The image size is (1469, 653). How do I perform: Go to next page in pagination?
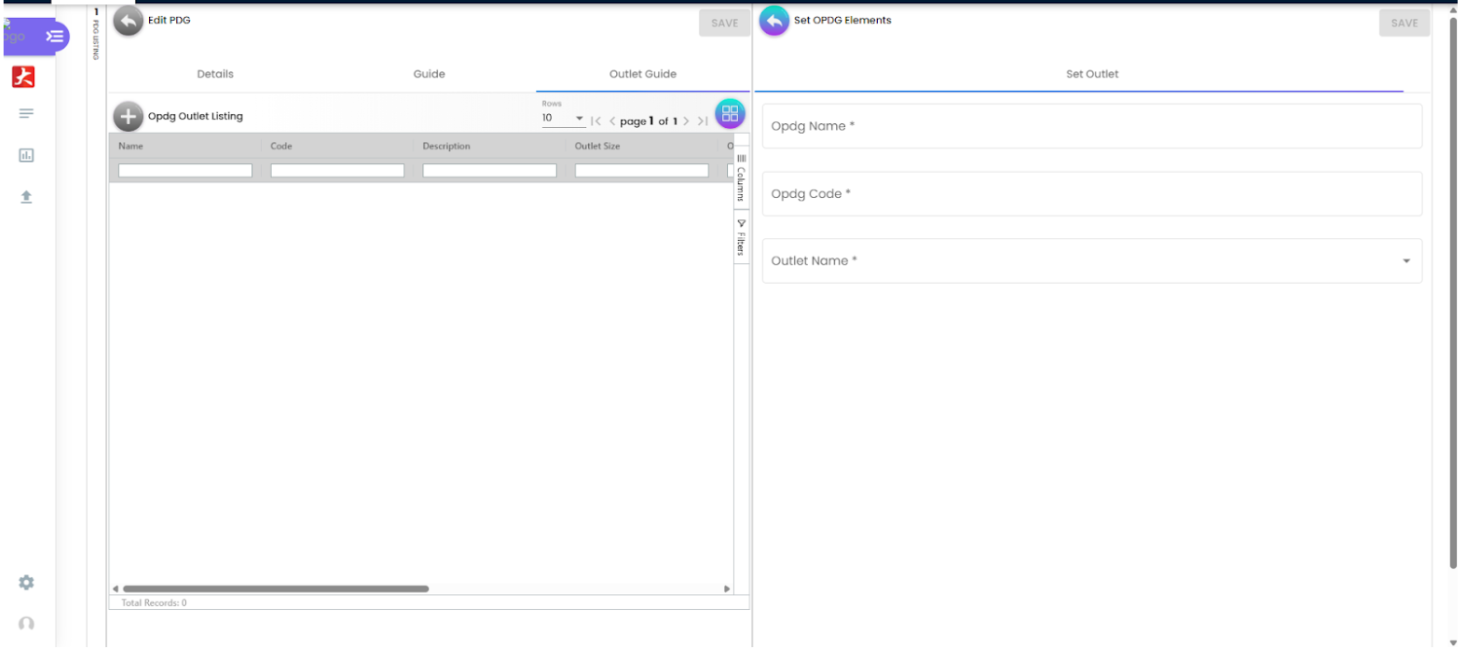pyautogui.click(x=686, y=121)
